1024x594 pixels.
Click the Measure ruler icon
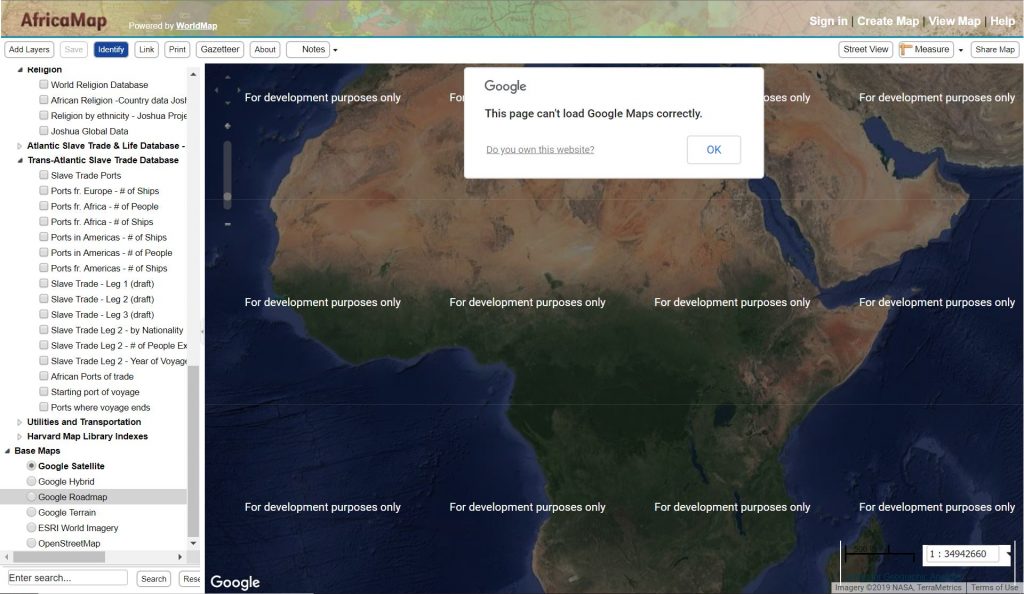coord(906,50)
